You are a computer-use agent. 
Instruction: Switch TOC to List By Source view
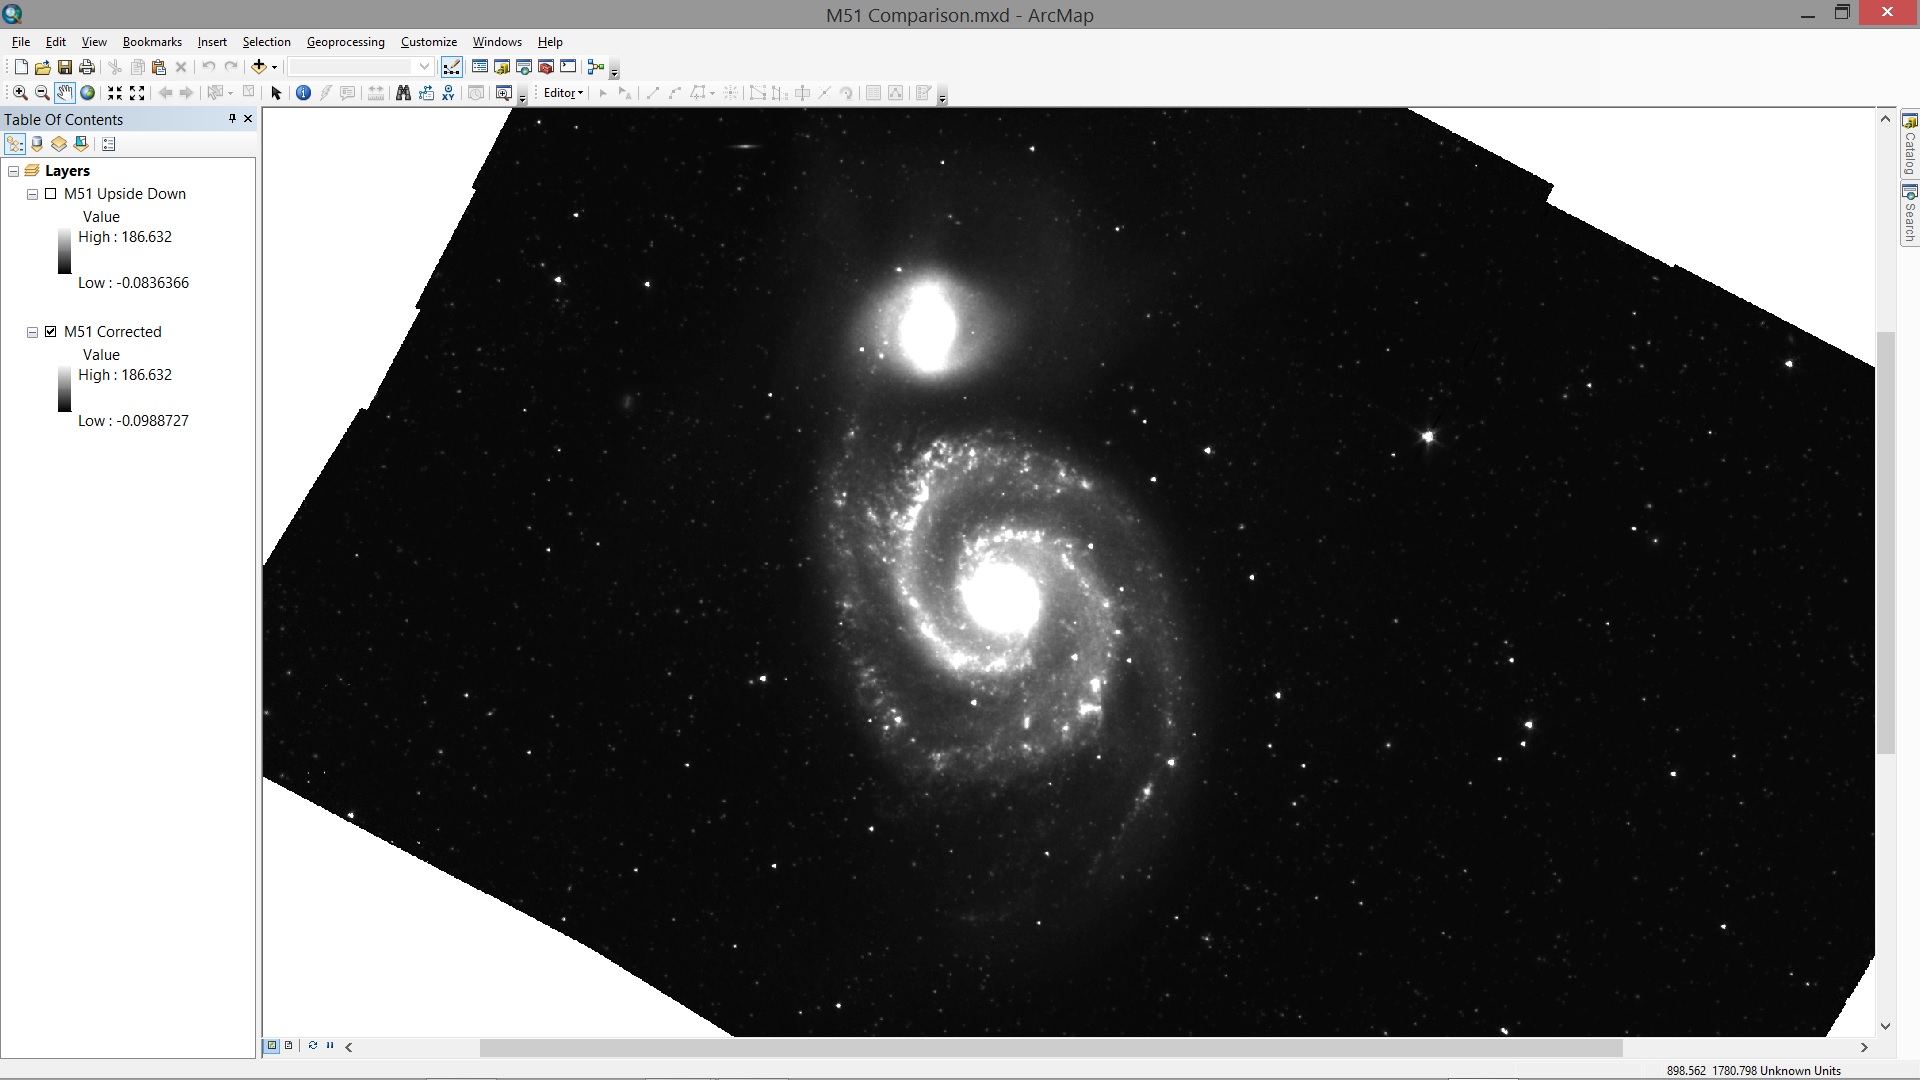click(36, 143)
